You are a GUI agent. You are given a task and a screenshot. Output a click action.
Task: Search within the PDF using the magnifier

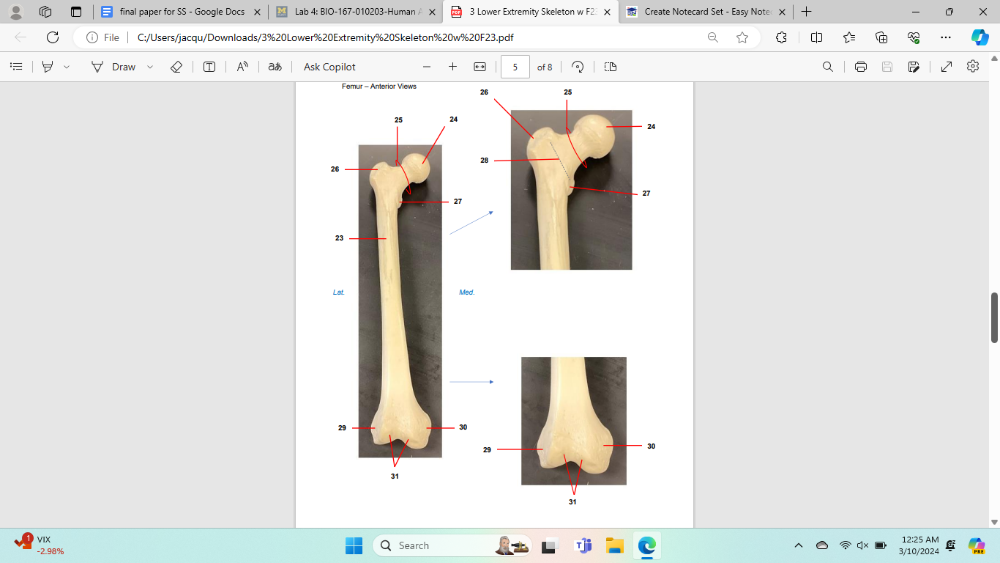[827, 67]
